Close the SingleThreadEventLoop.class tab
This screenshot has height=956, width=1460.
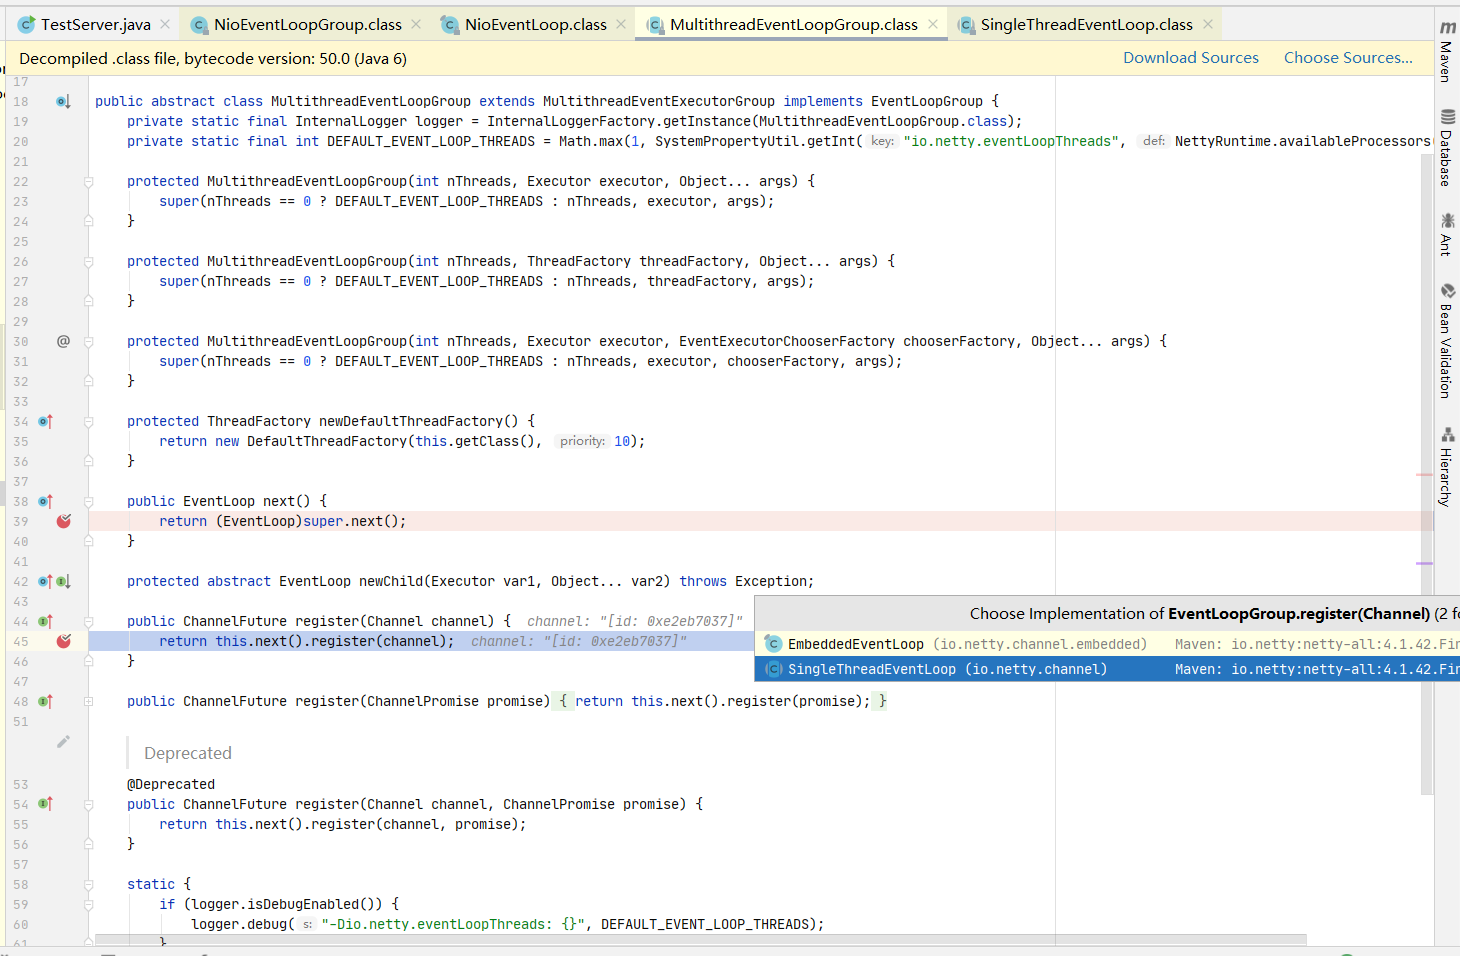tap(1208, 24)
